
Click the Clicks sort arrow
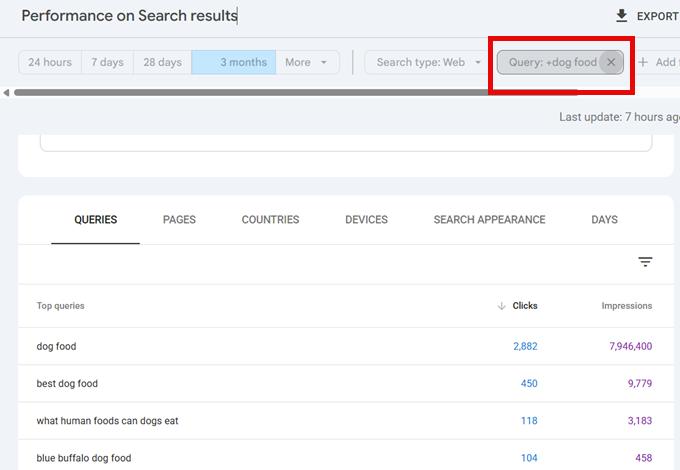pos(501,306)
